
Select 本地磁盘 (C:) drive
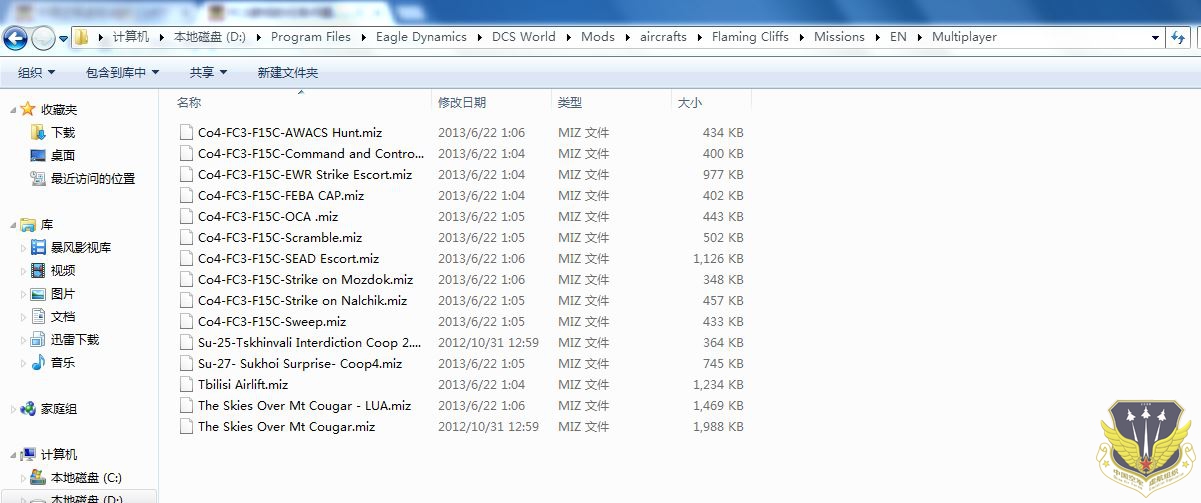[85, 477]
